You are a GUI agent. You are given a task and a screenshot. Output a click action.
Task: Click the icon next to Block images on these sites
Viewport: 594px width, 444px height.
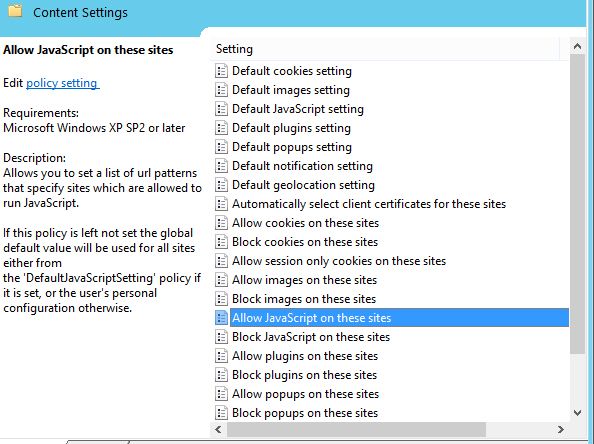221,299
